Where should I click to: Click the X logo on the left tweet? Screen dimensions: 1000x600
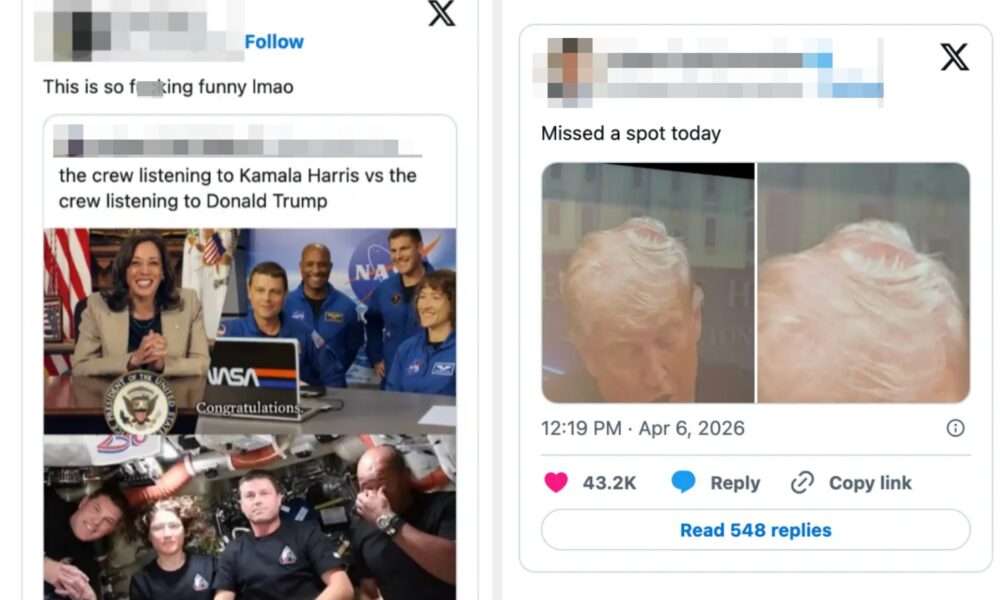pyautogui.click(x=441, y=13)
